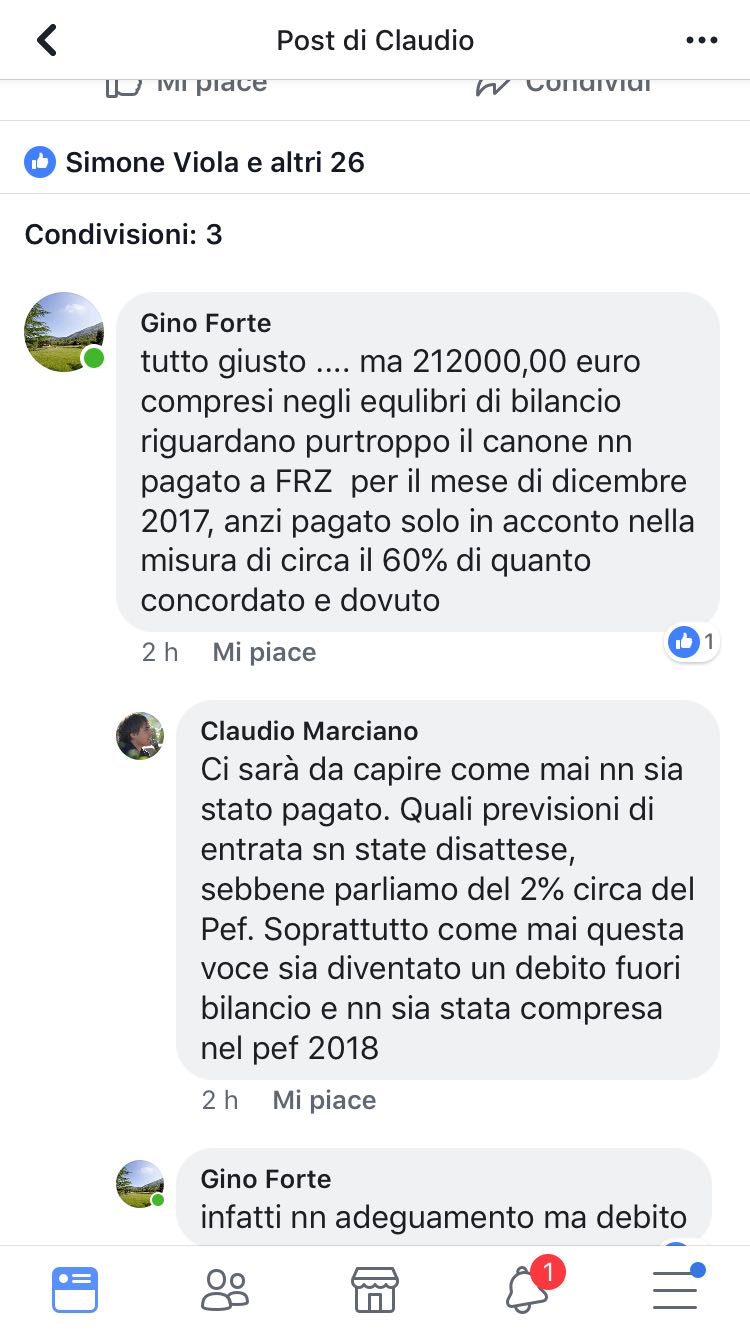Tap the partially visible Condividi button
Viewport: 750px width, 1334px height.
click(x=564, y=84)
